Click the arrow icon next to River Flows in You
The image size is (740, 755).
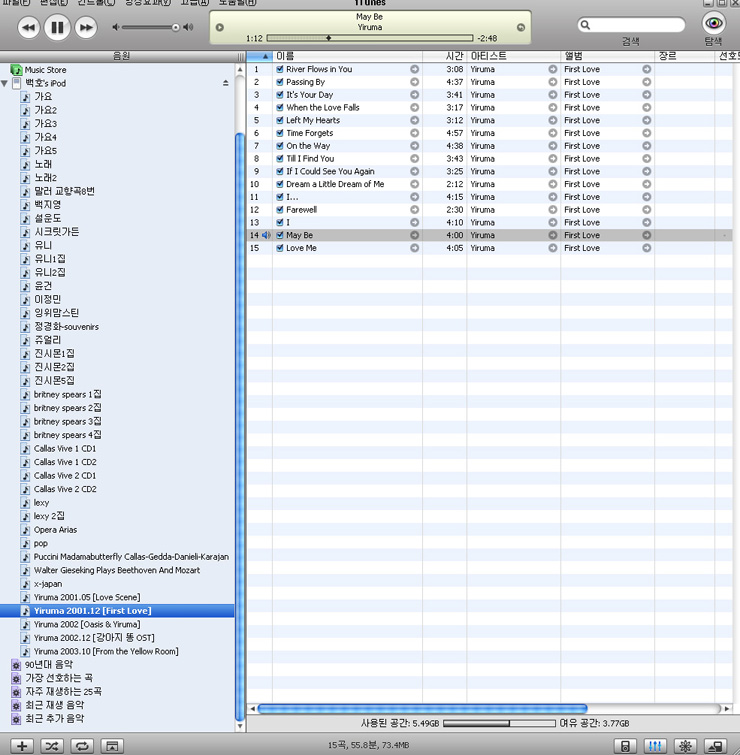[415, 69]
